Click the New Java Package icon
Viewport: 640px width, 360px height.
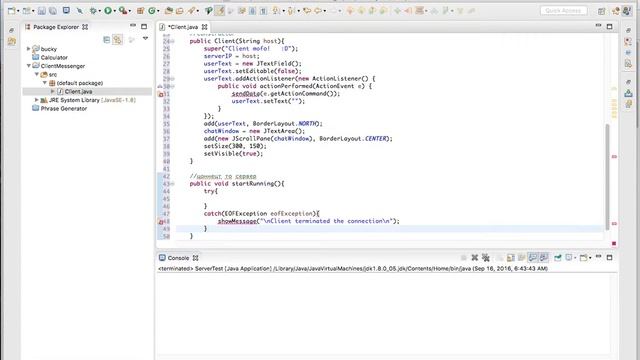pyautogui.click(x=140, y=11)
